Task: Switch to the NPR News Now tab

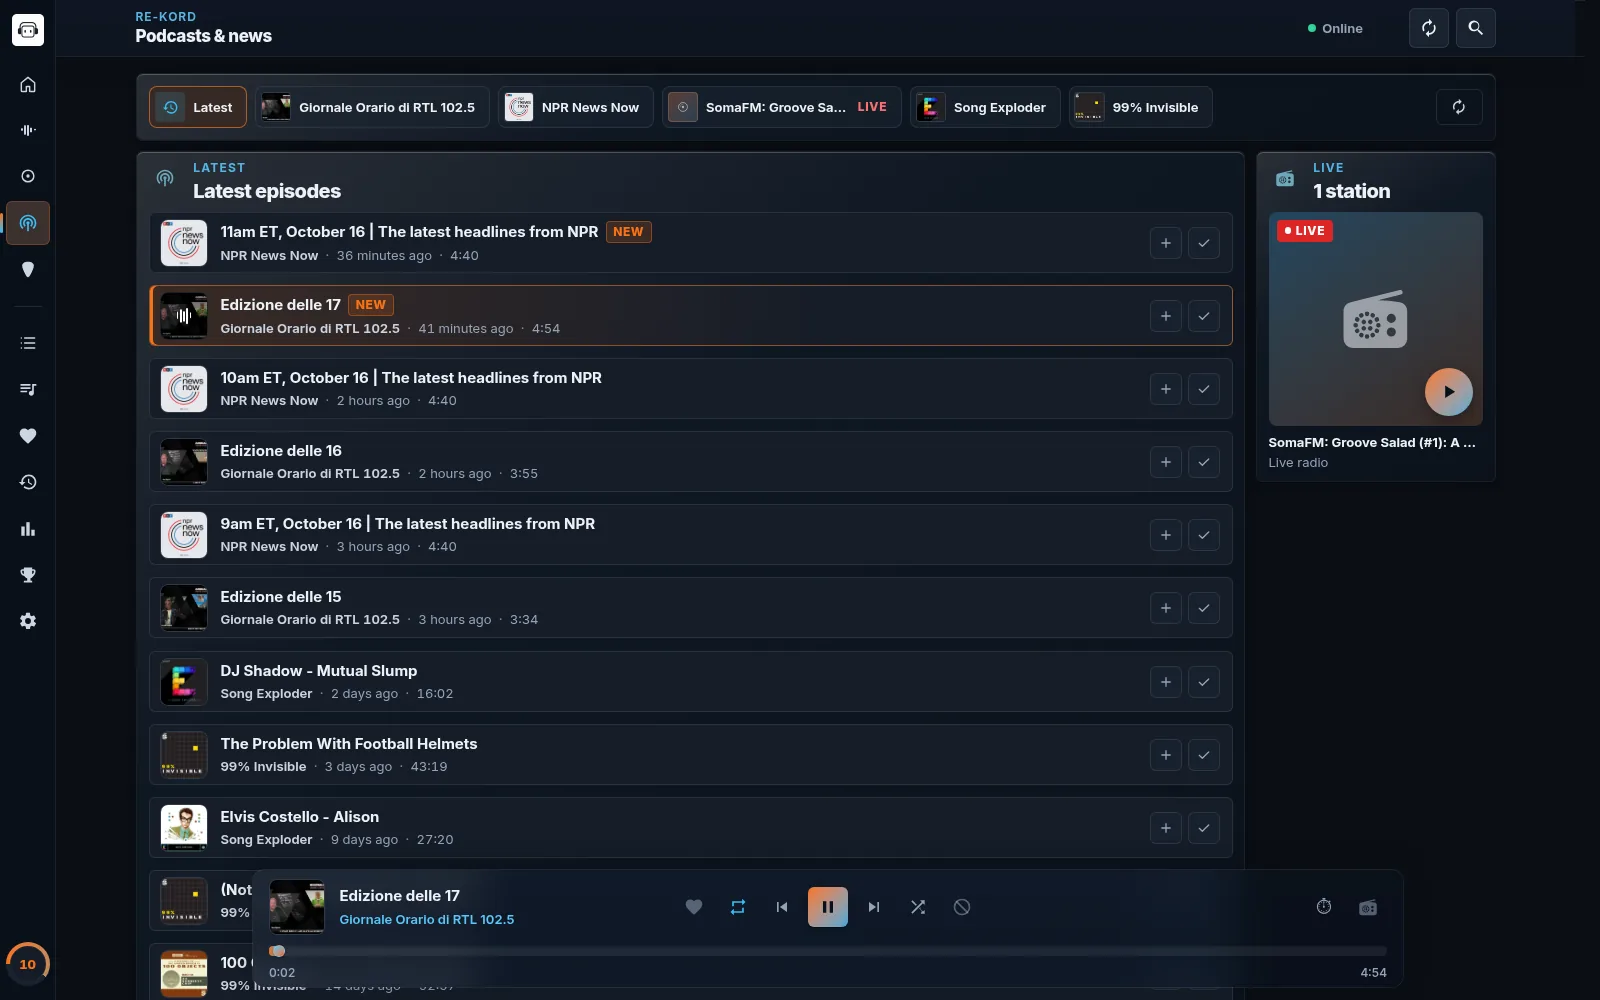Action: [x=576, y=107]
